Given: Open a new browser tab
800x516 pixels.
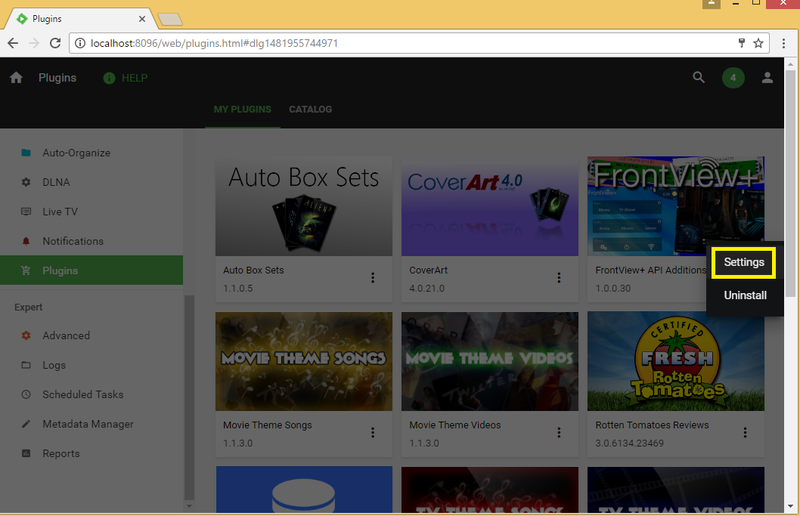Looking at the screenshot, I should coord(170,19).
